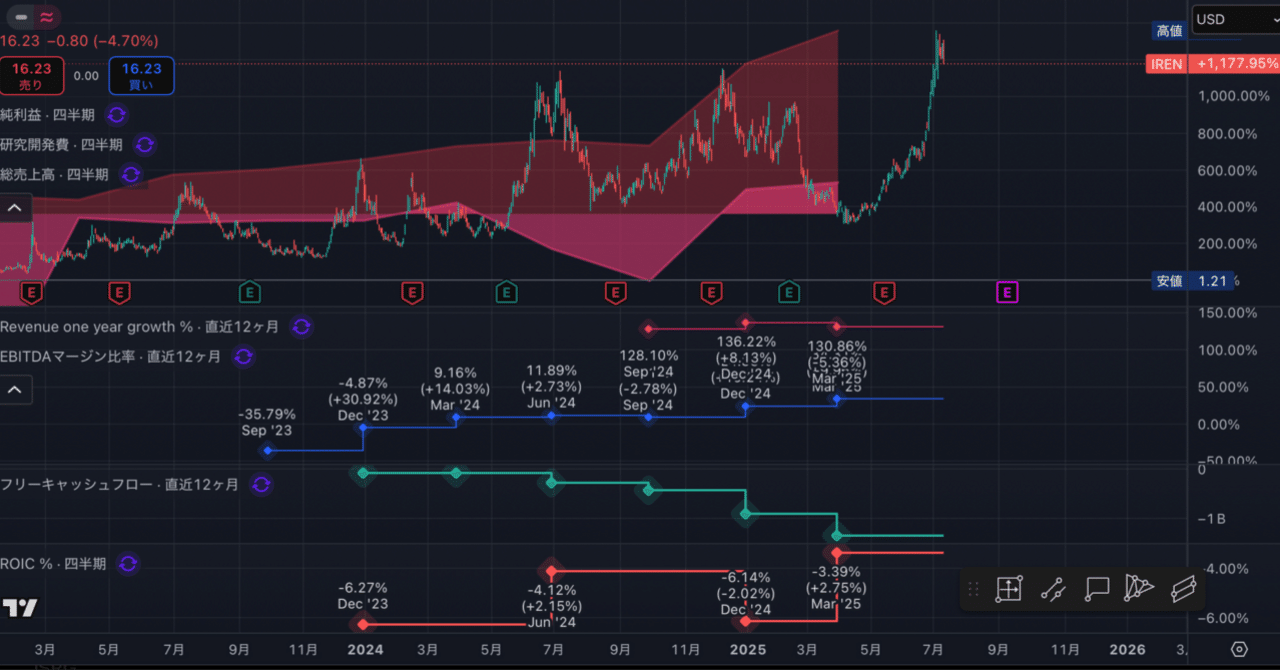The height and width of the screenshot is (670, 1280).
Task: Click the refresh icon beside フリーキャッシュフロー
Action: click(x=261, y=484)
